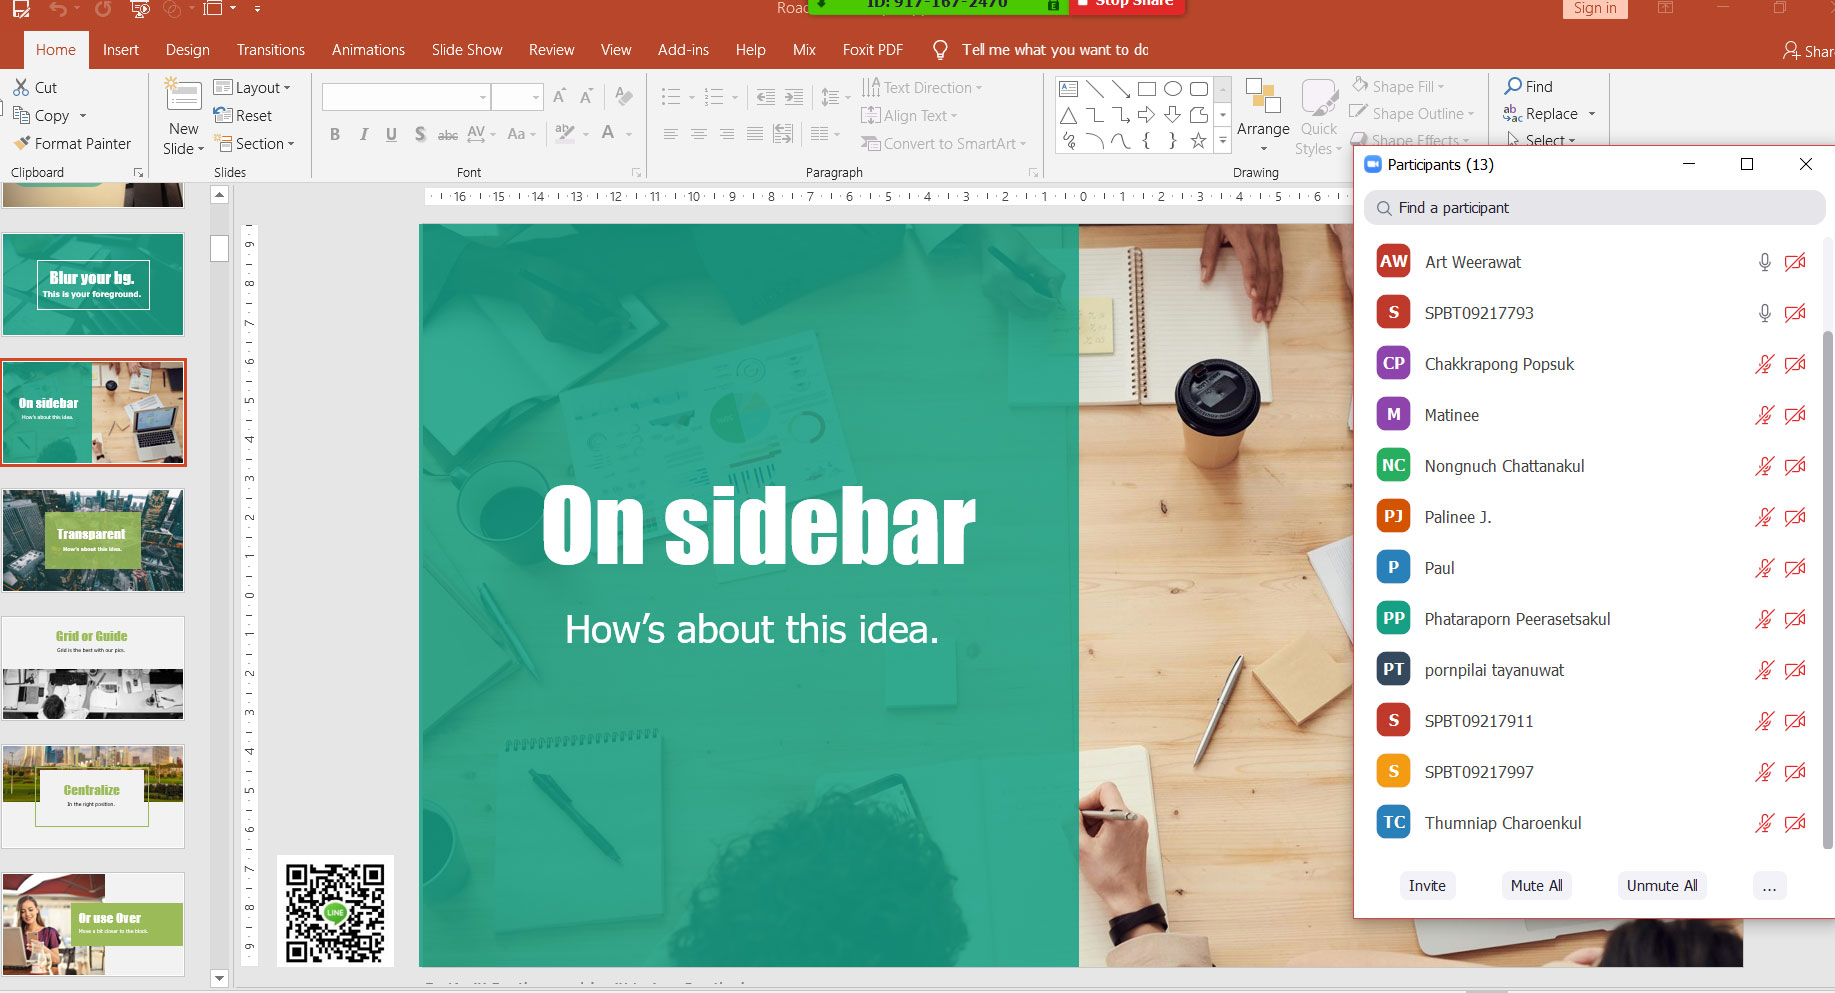This screenshot has height=993, width=1835.
Task: Center align text
Action: pos(699,134)
